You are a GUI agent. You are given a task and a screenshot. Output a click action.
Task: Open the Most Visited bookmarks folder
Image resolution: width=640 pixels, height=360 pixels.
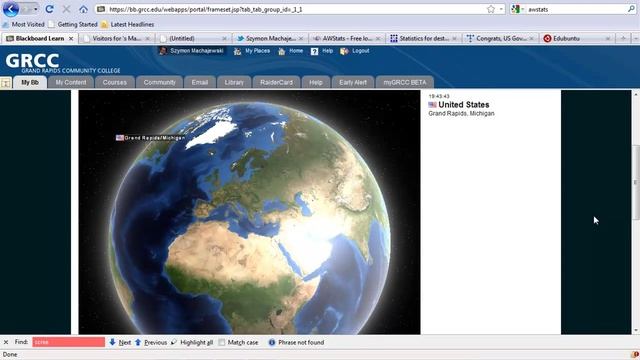pyautogui.click(x=23, y=24)
